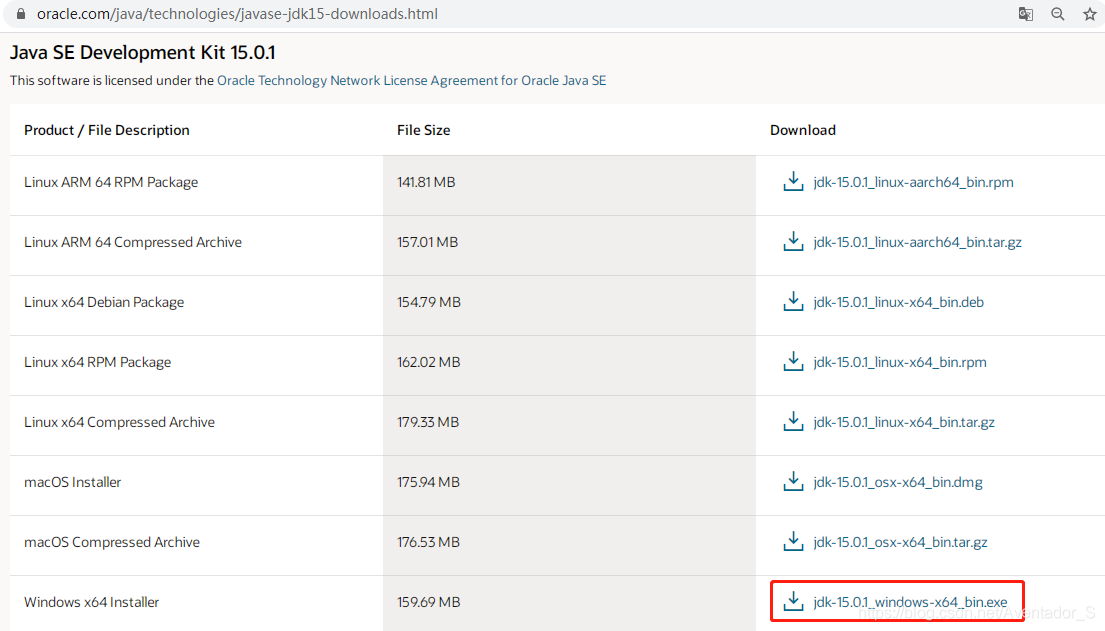1105x631 pixels.
Task: Download jdk-15.0.1_linux-x64_bin.tar.gz file link
Action: (x=904, y=422)
